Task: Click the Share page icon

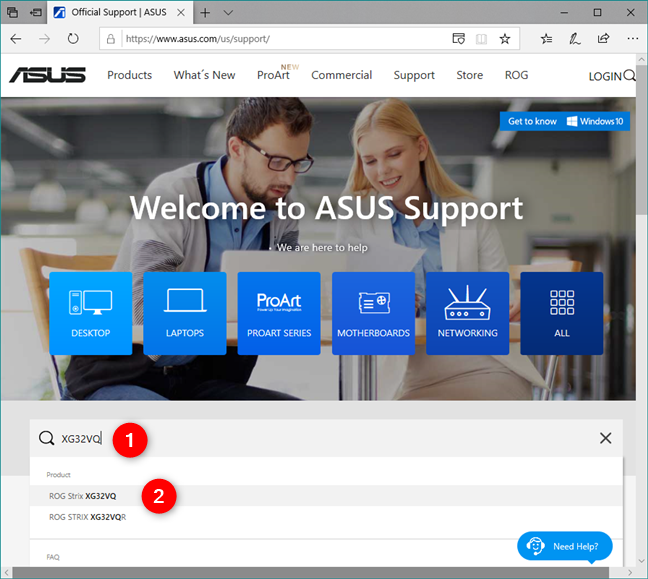Action: tap(603, 38)
